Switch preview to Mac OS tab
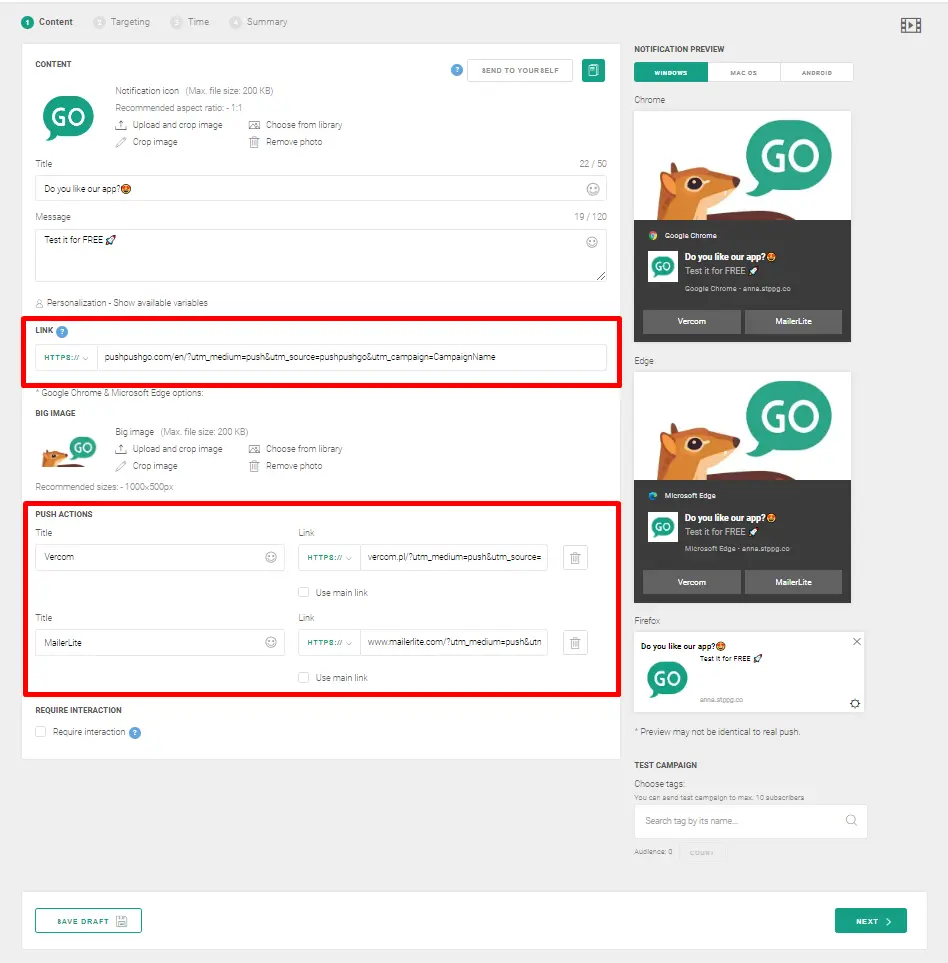Image resolution: width=948 pixels, height=963 pixels. 744,72
